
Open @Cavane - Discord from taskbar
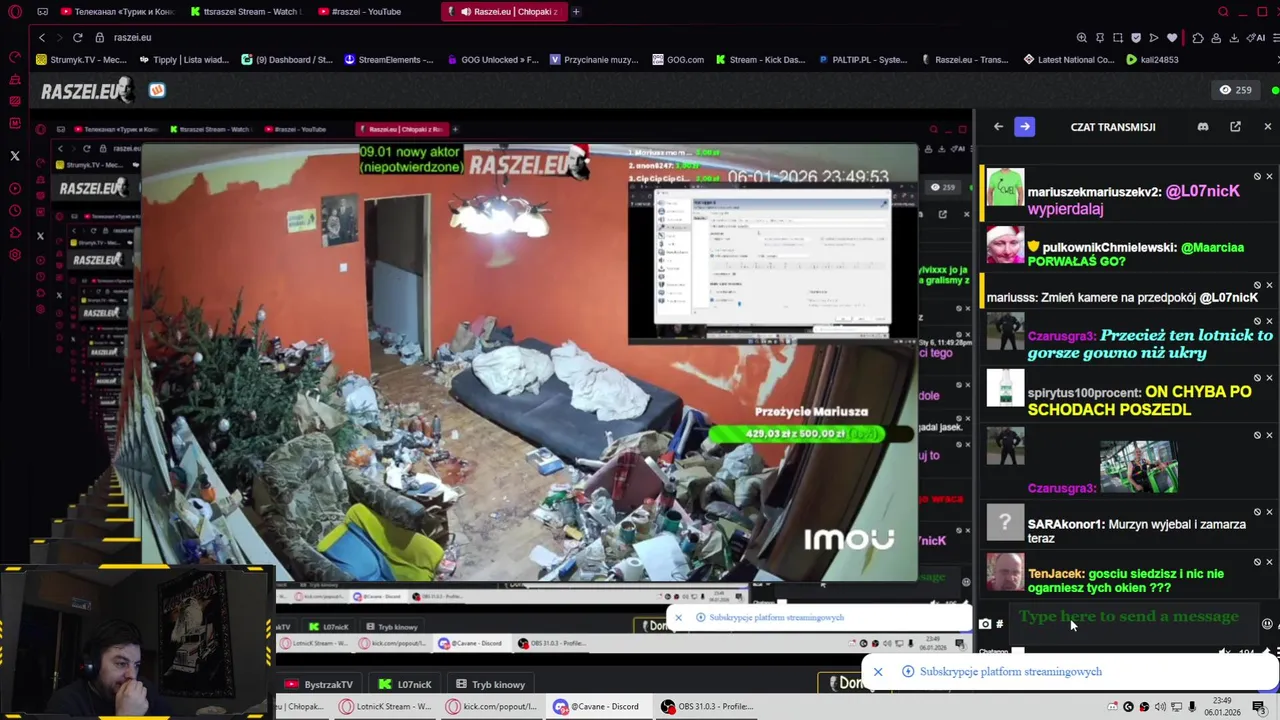tap(597, 707)
